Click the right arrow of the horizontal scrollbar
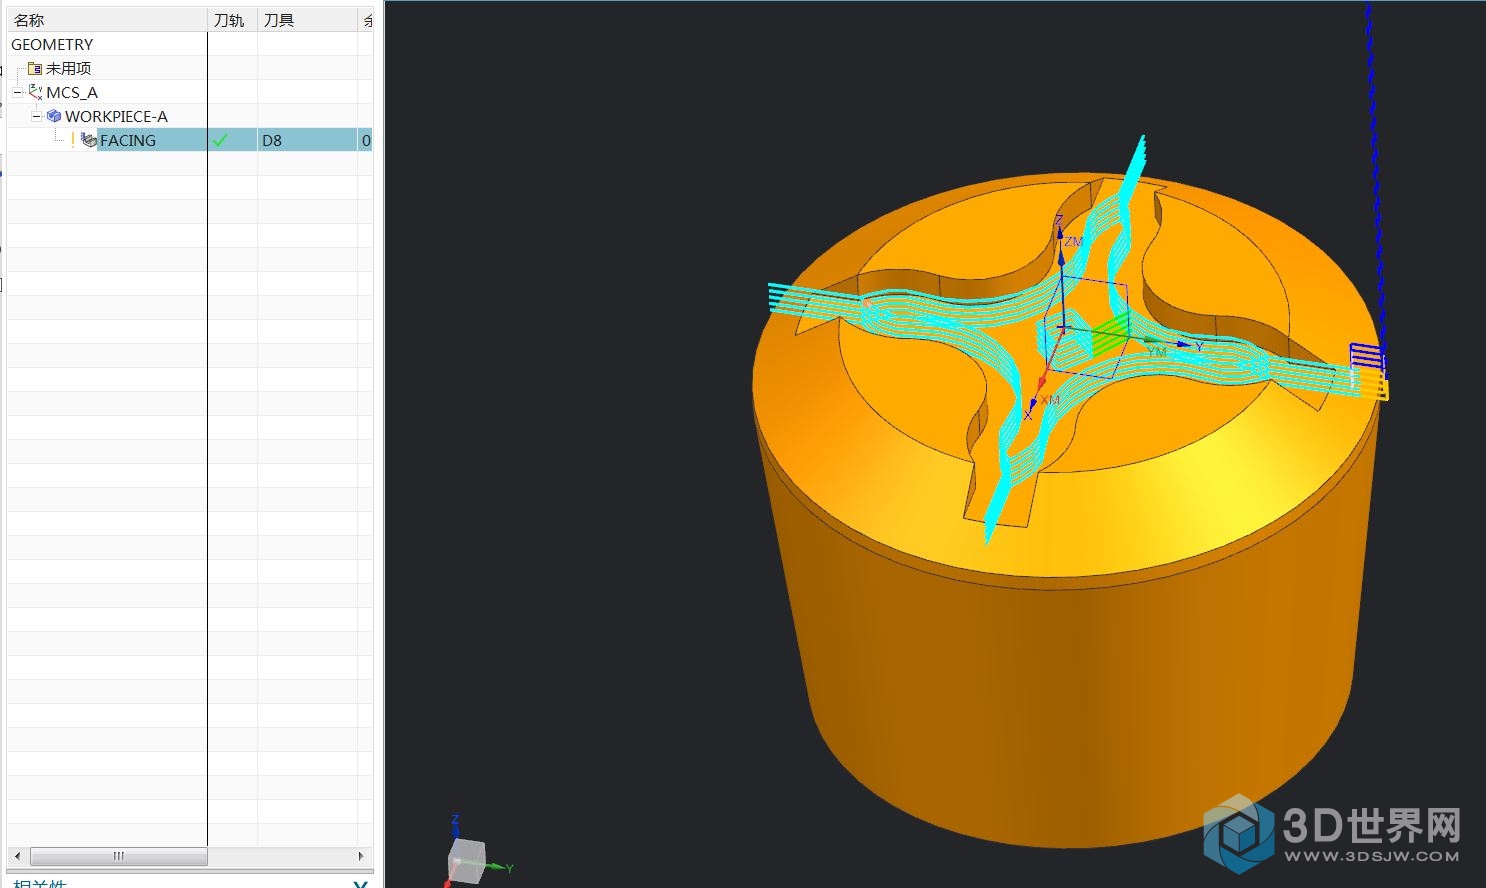 [361, 856]
